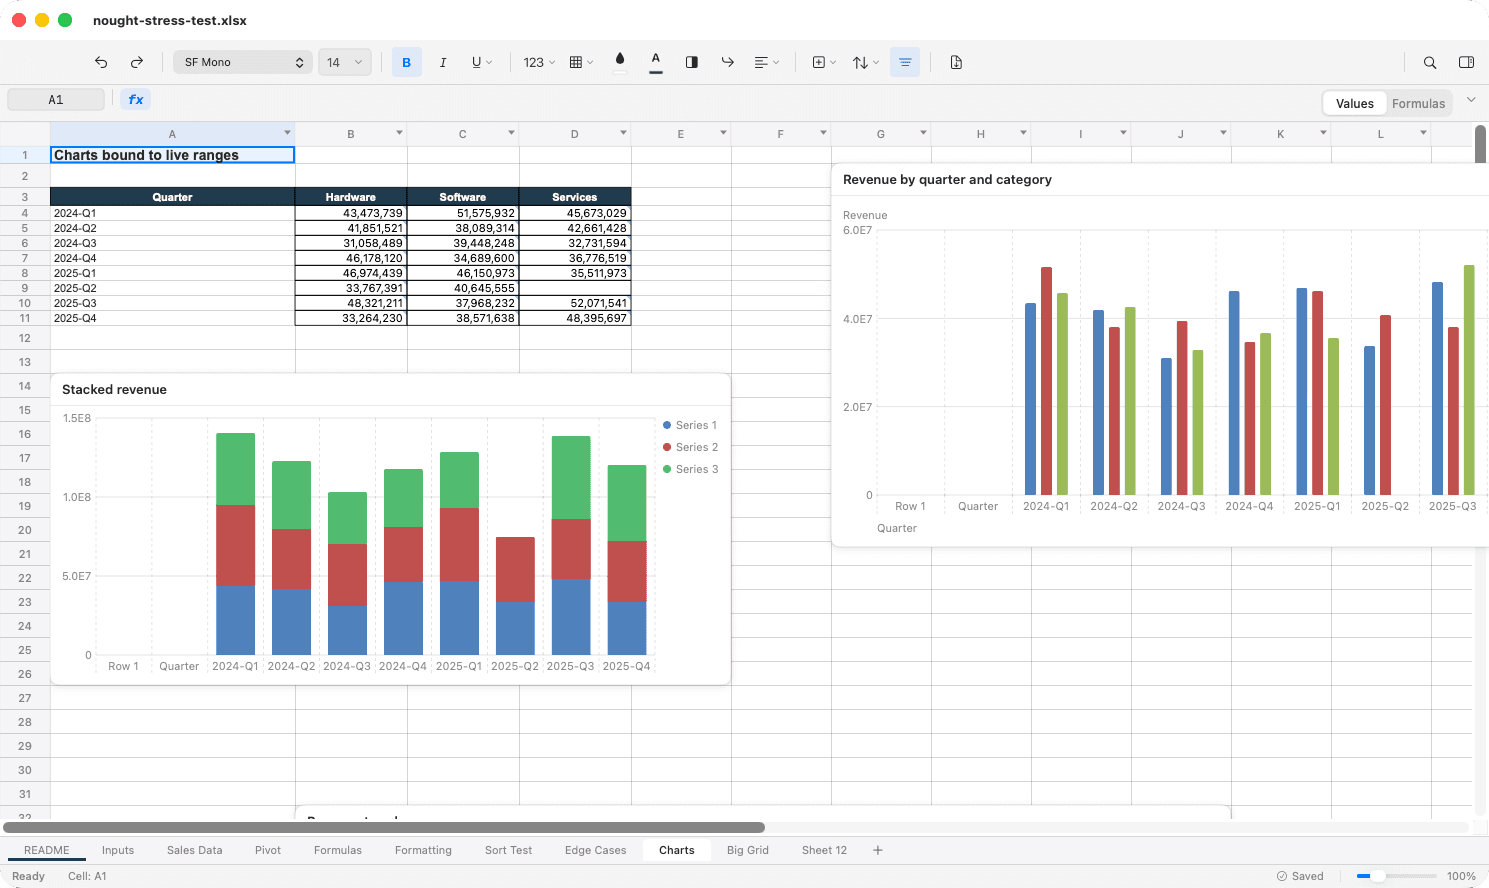Select cell Charts bound to live ranges
1489x888 pixels.
tap(172, 155)
